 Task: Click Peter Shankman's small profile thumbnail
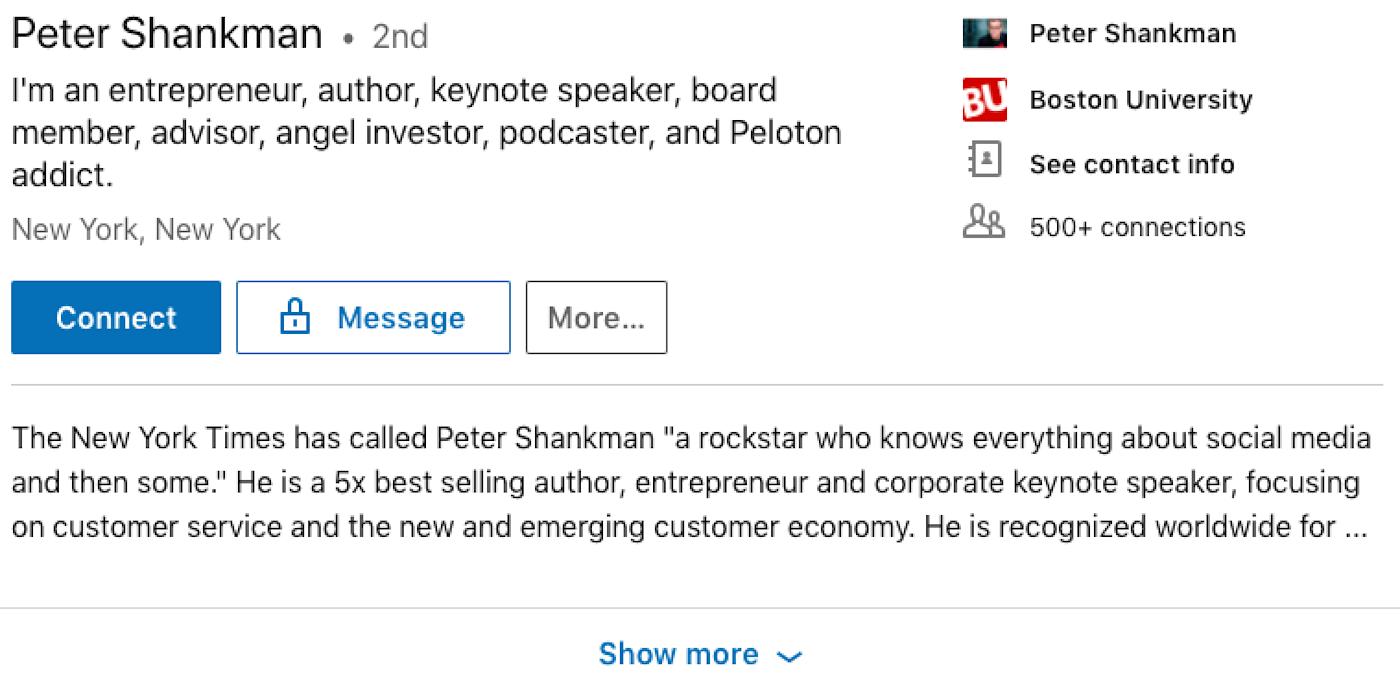tap(984, 33)
